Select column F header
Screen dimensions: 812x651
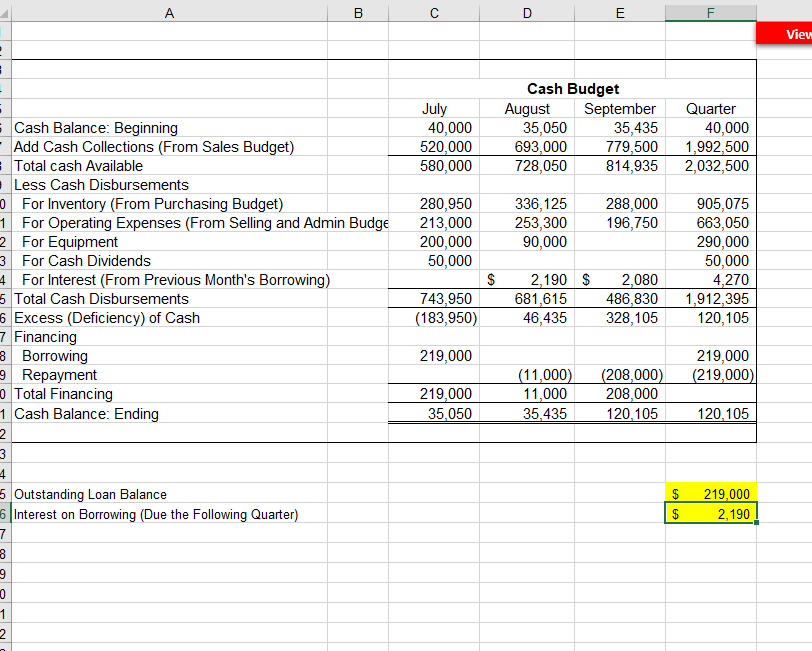(710, 12)
